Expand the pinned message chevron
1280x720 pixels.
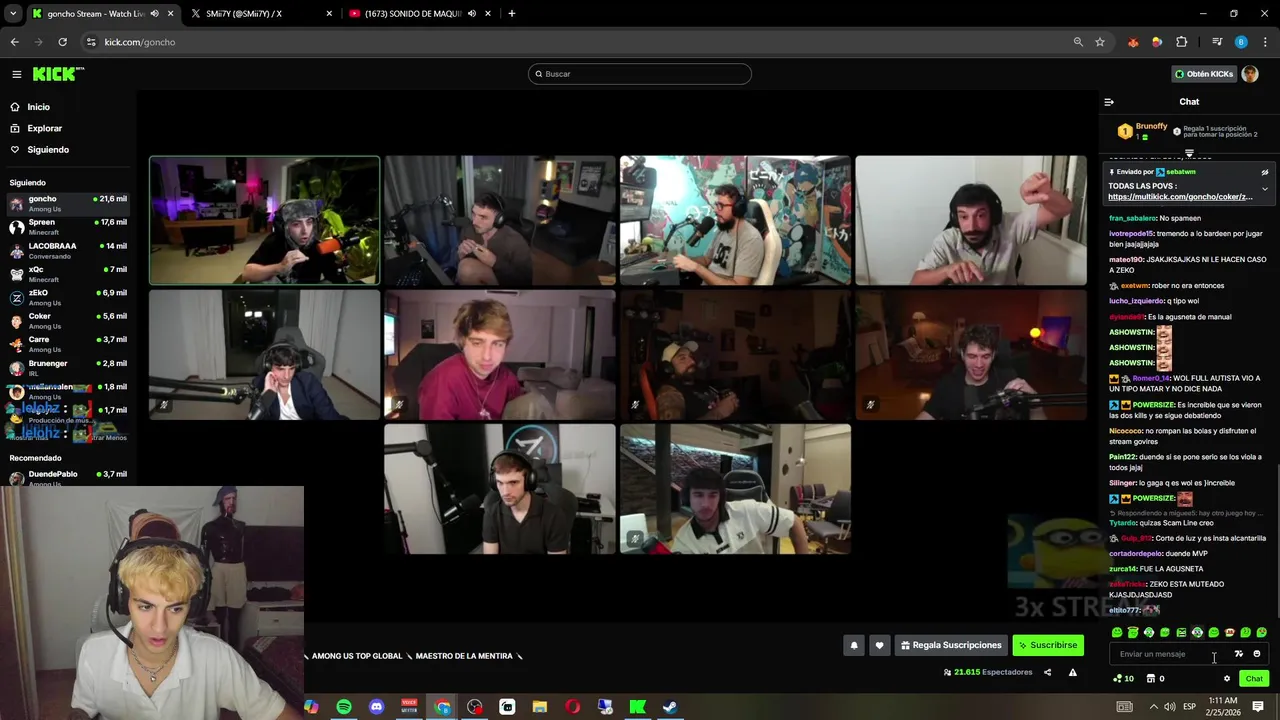click(1264, 189)
